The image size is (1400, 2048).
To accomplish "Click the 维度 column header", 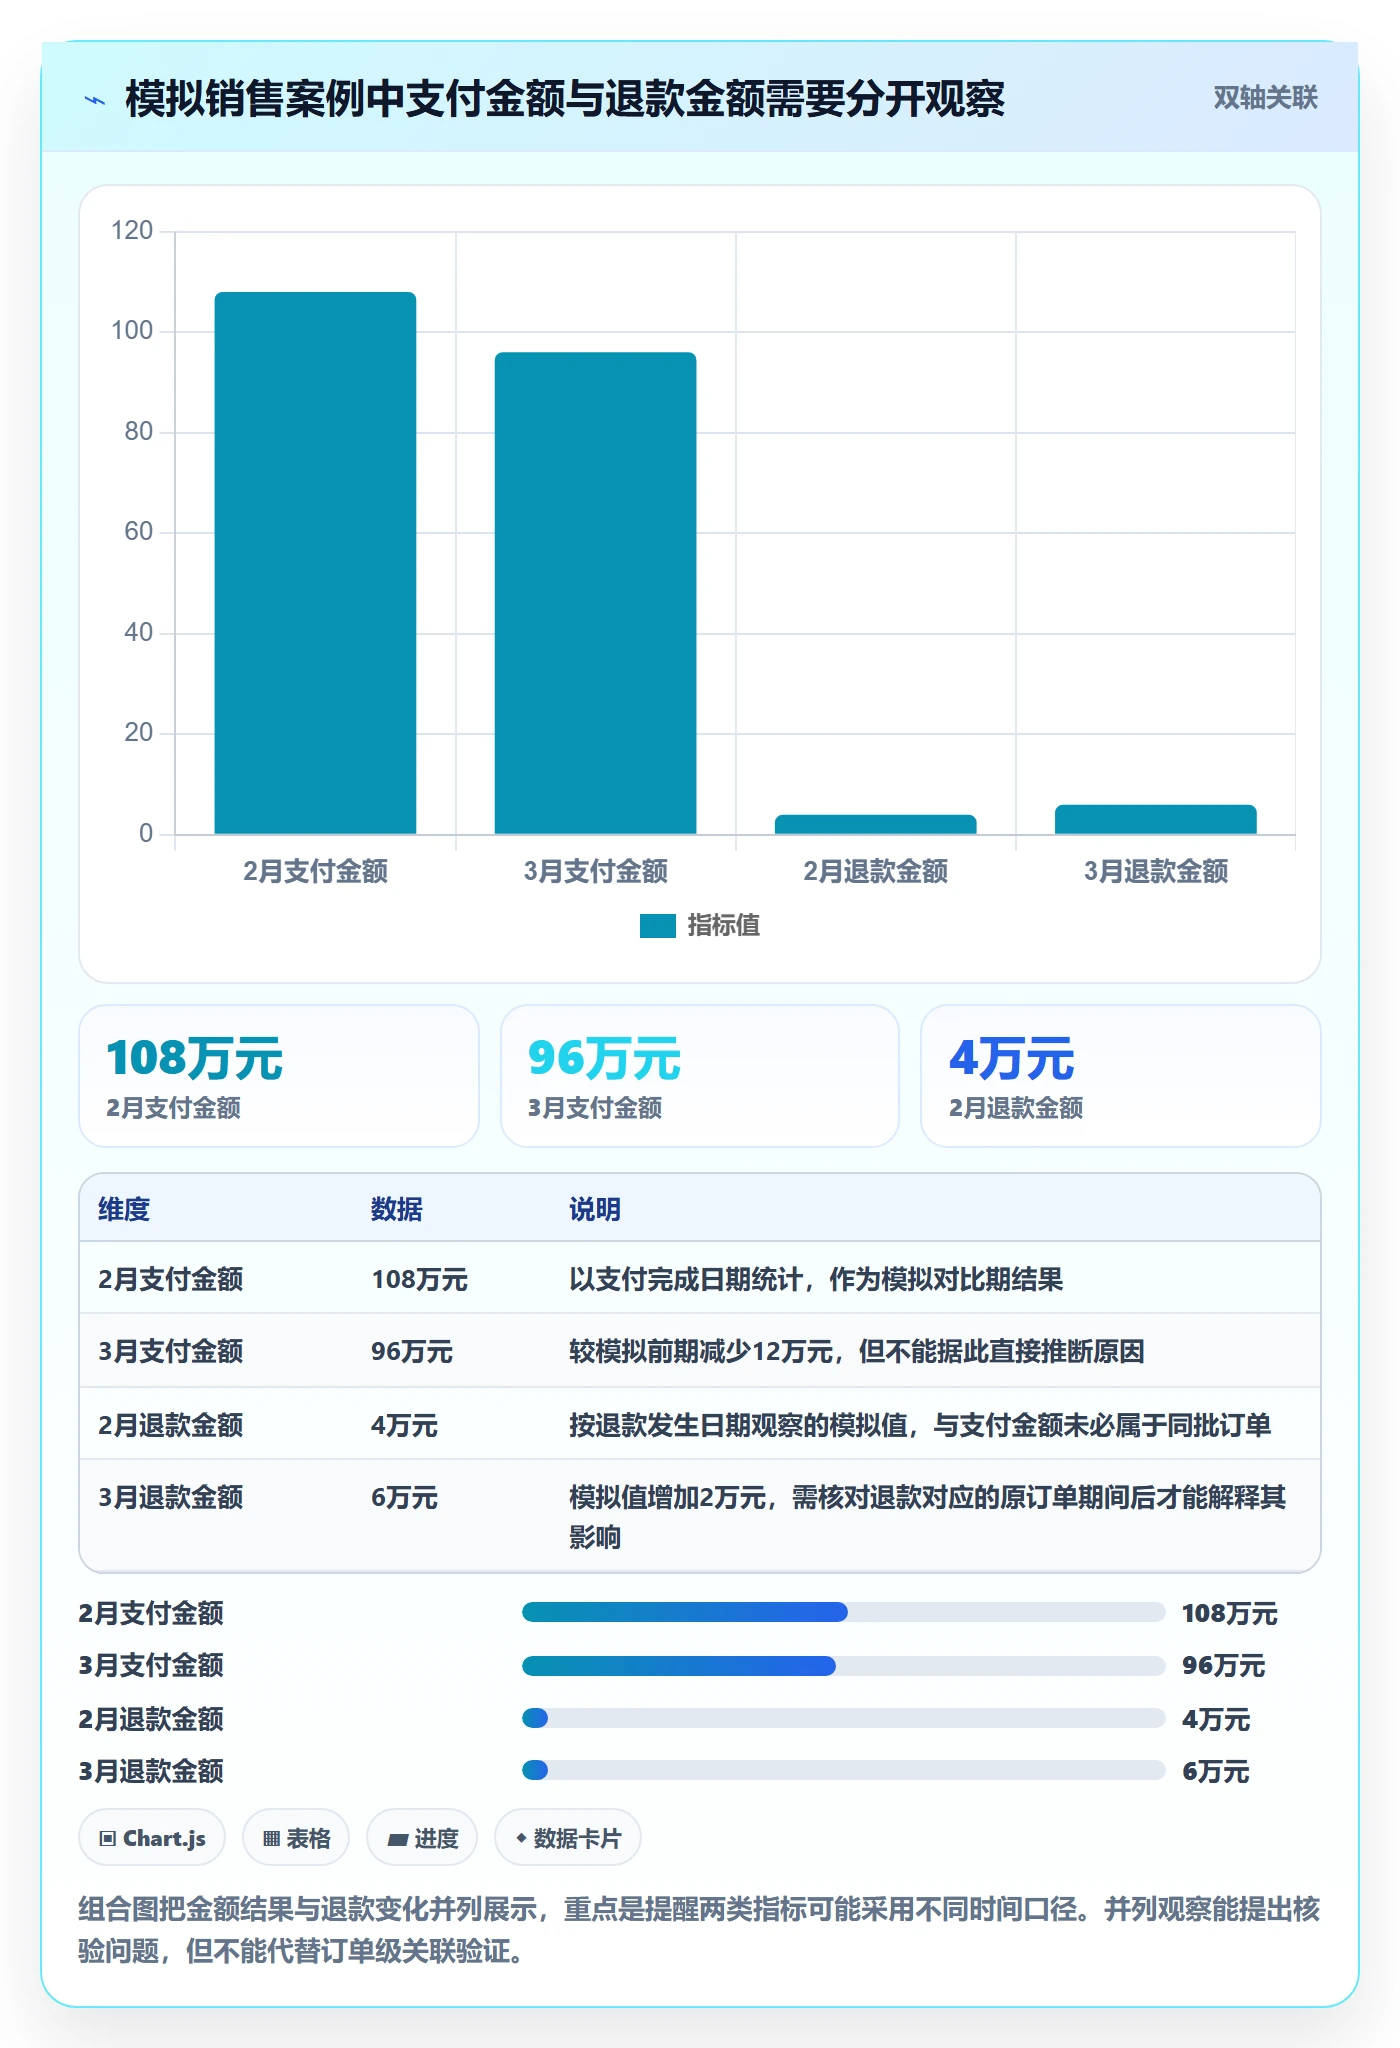I will [124, 1209].
